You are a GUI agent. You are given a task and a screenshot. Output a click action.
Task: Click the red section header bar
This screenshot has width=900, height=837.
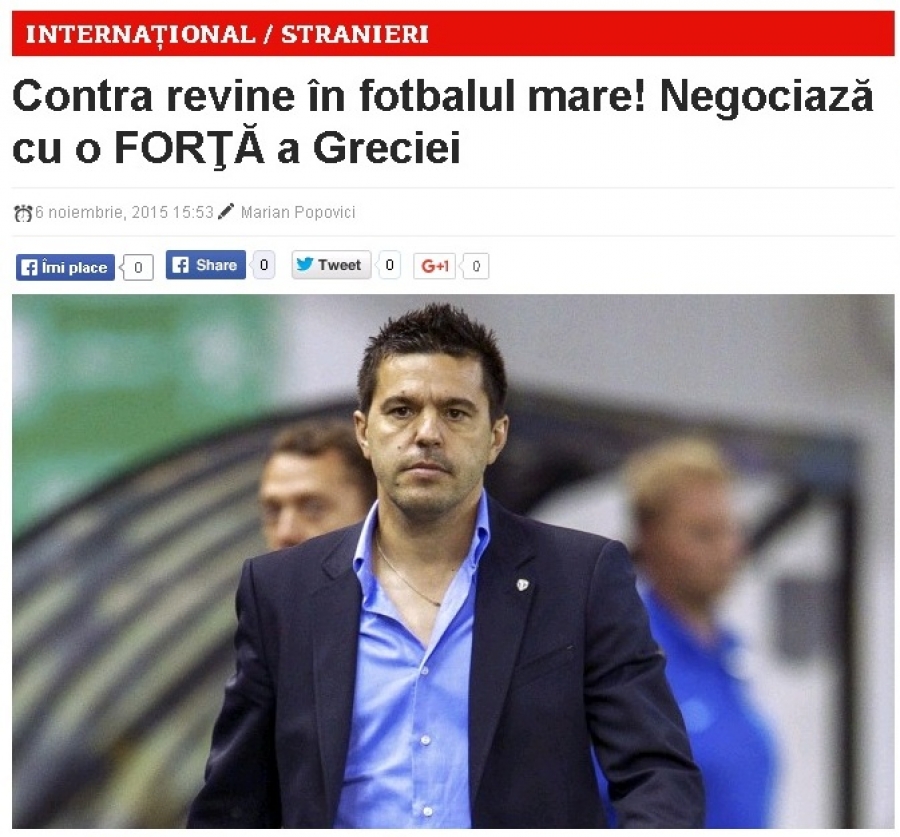[453, 33]
